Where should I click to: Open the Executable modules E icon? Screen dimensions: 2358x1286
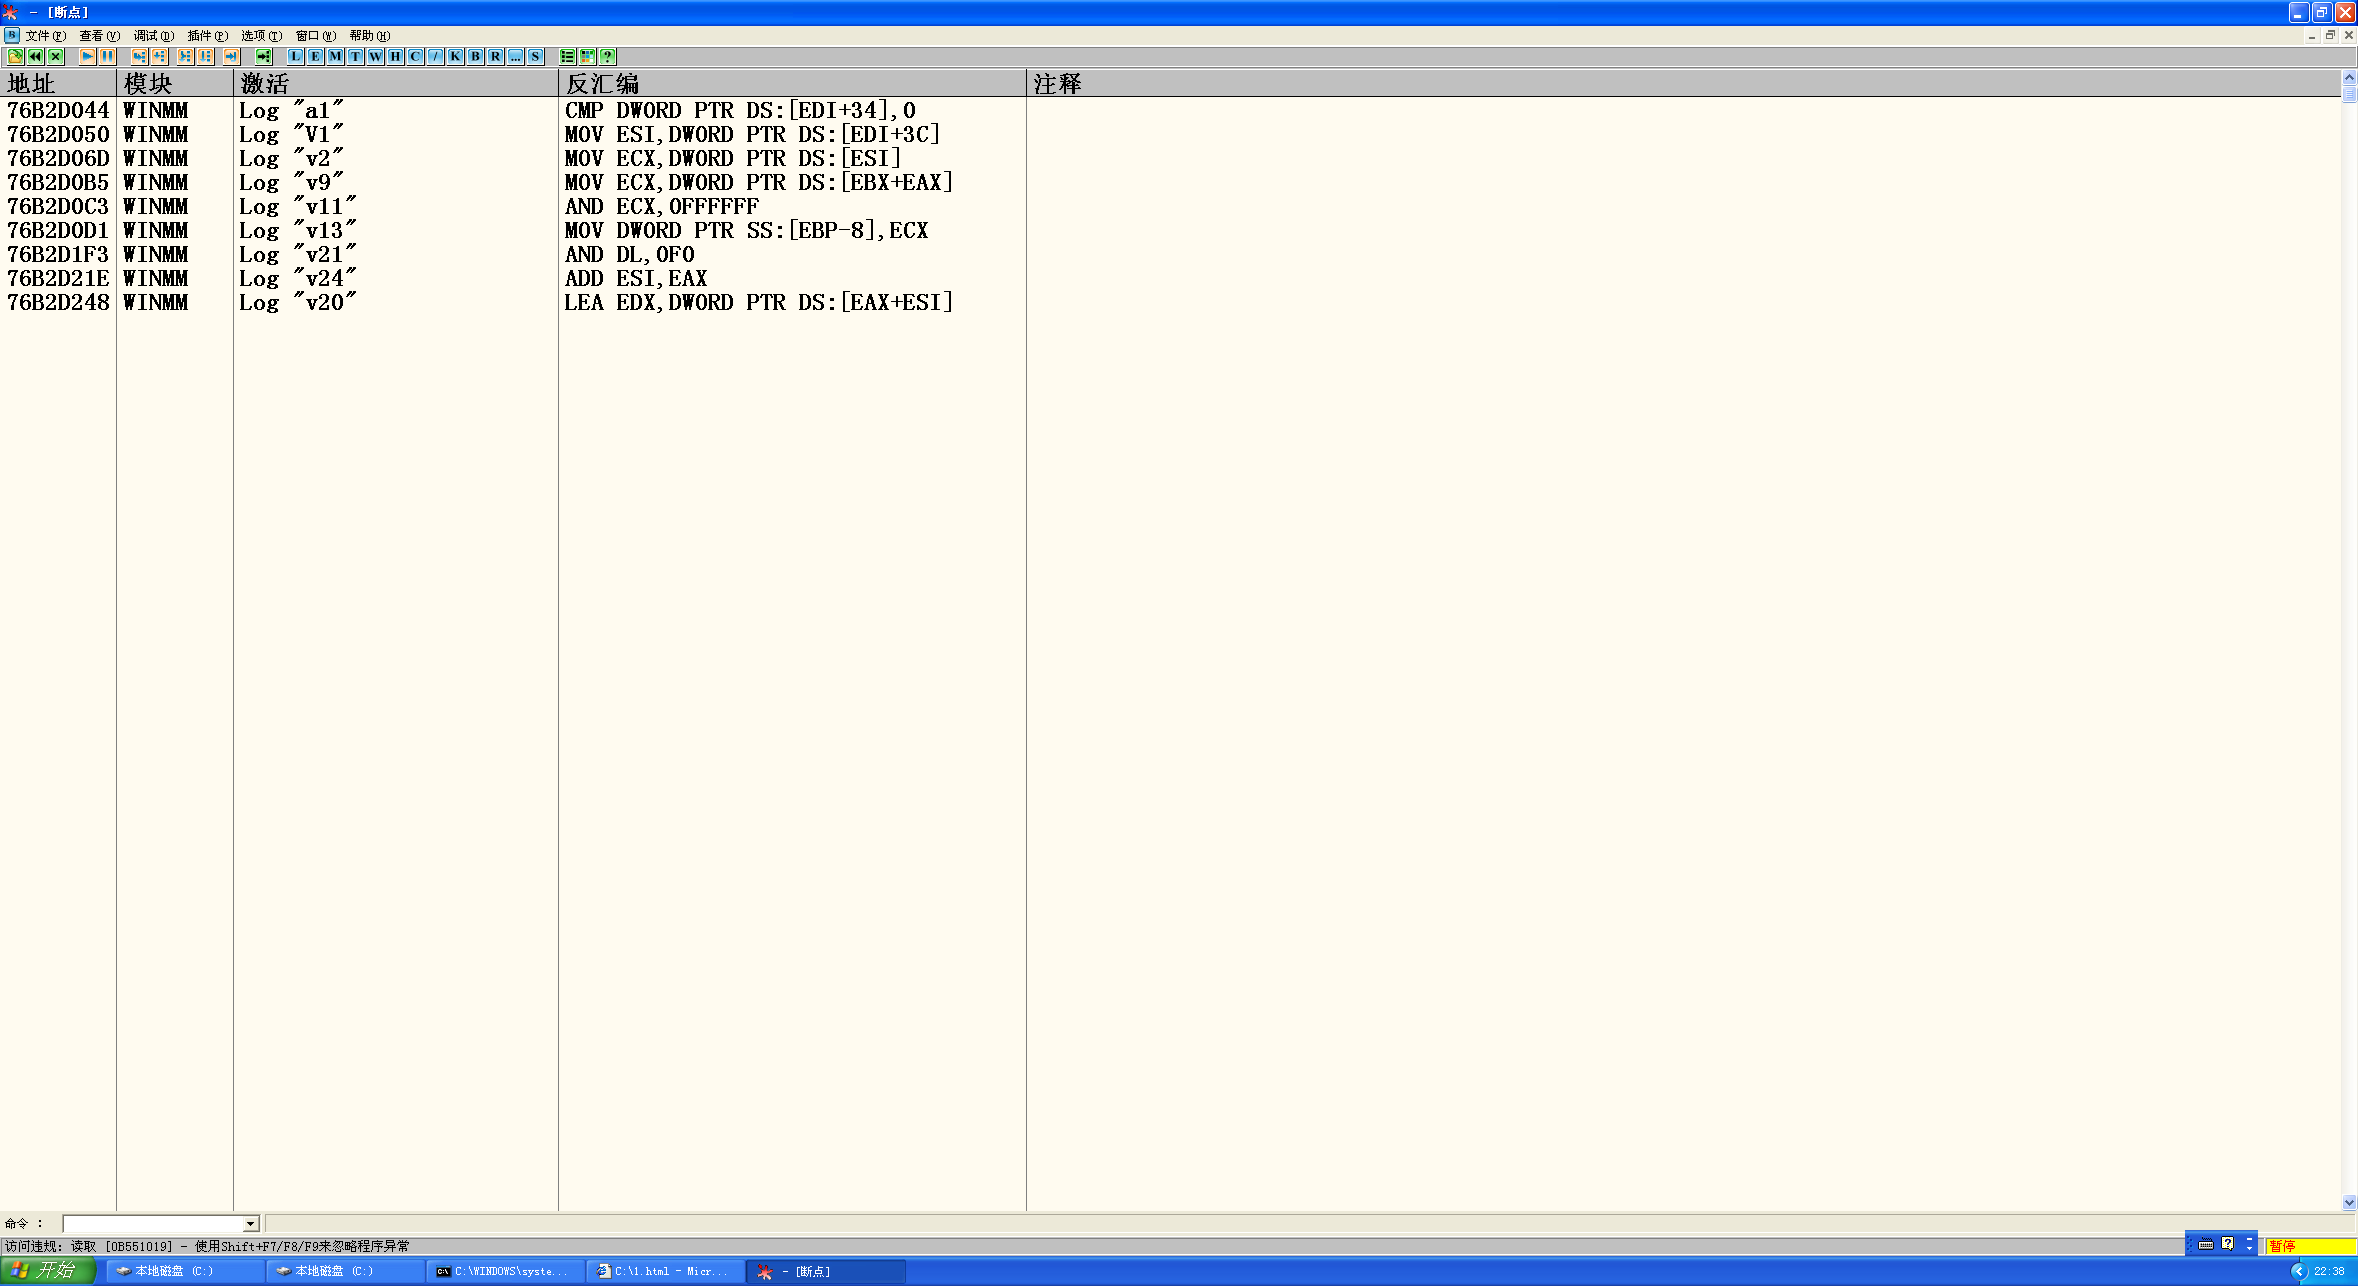point(315,56)
